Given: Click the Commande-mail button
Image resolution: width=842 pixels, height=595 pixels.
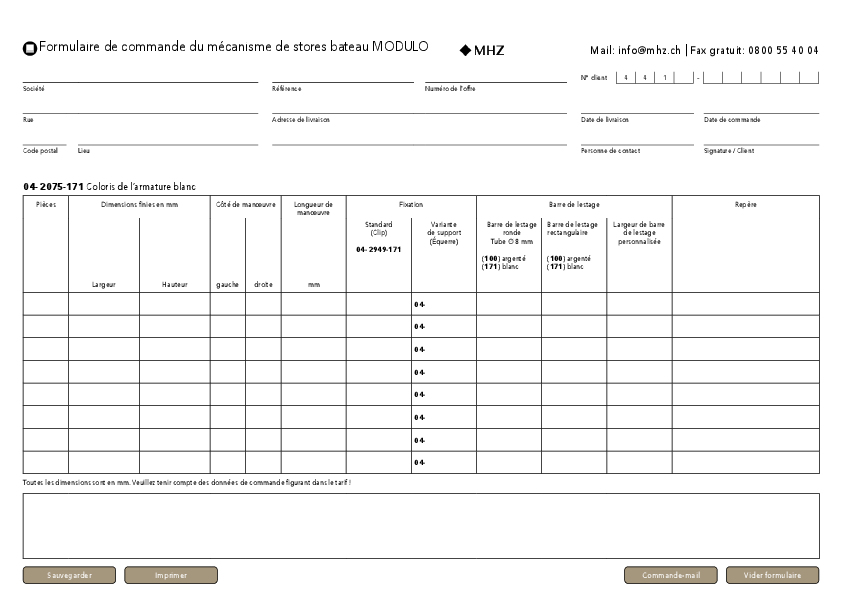Looking at the screenshot, I should click(x=670, y=575).
